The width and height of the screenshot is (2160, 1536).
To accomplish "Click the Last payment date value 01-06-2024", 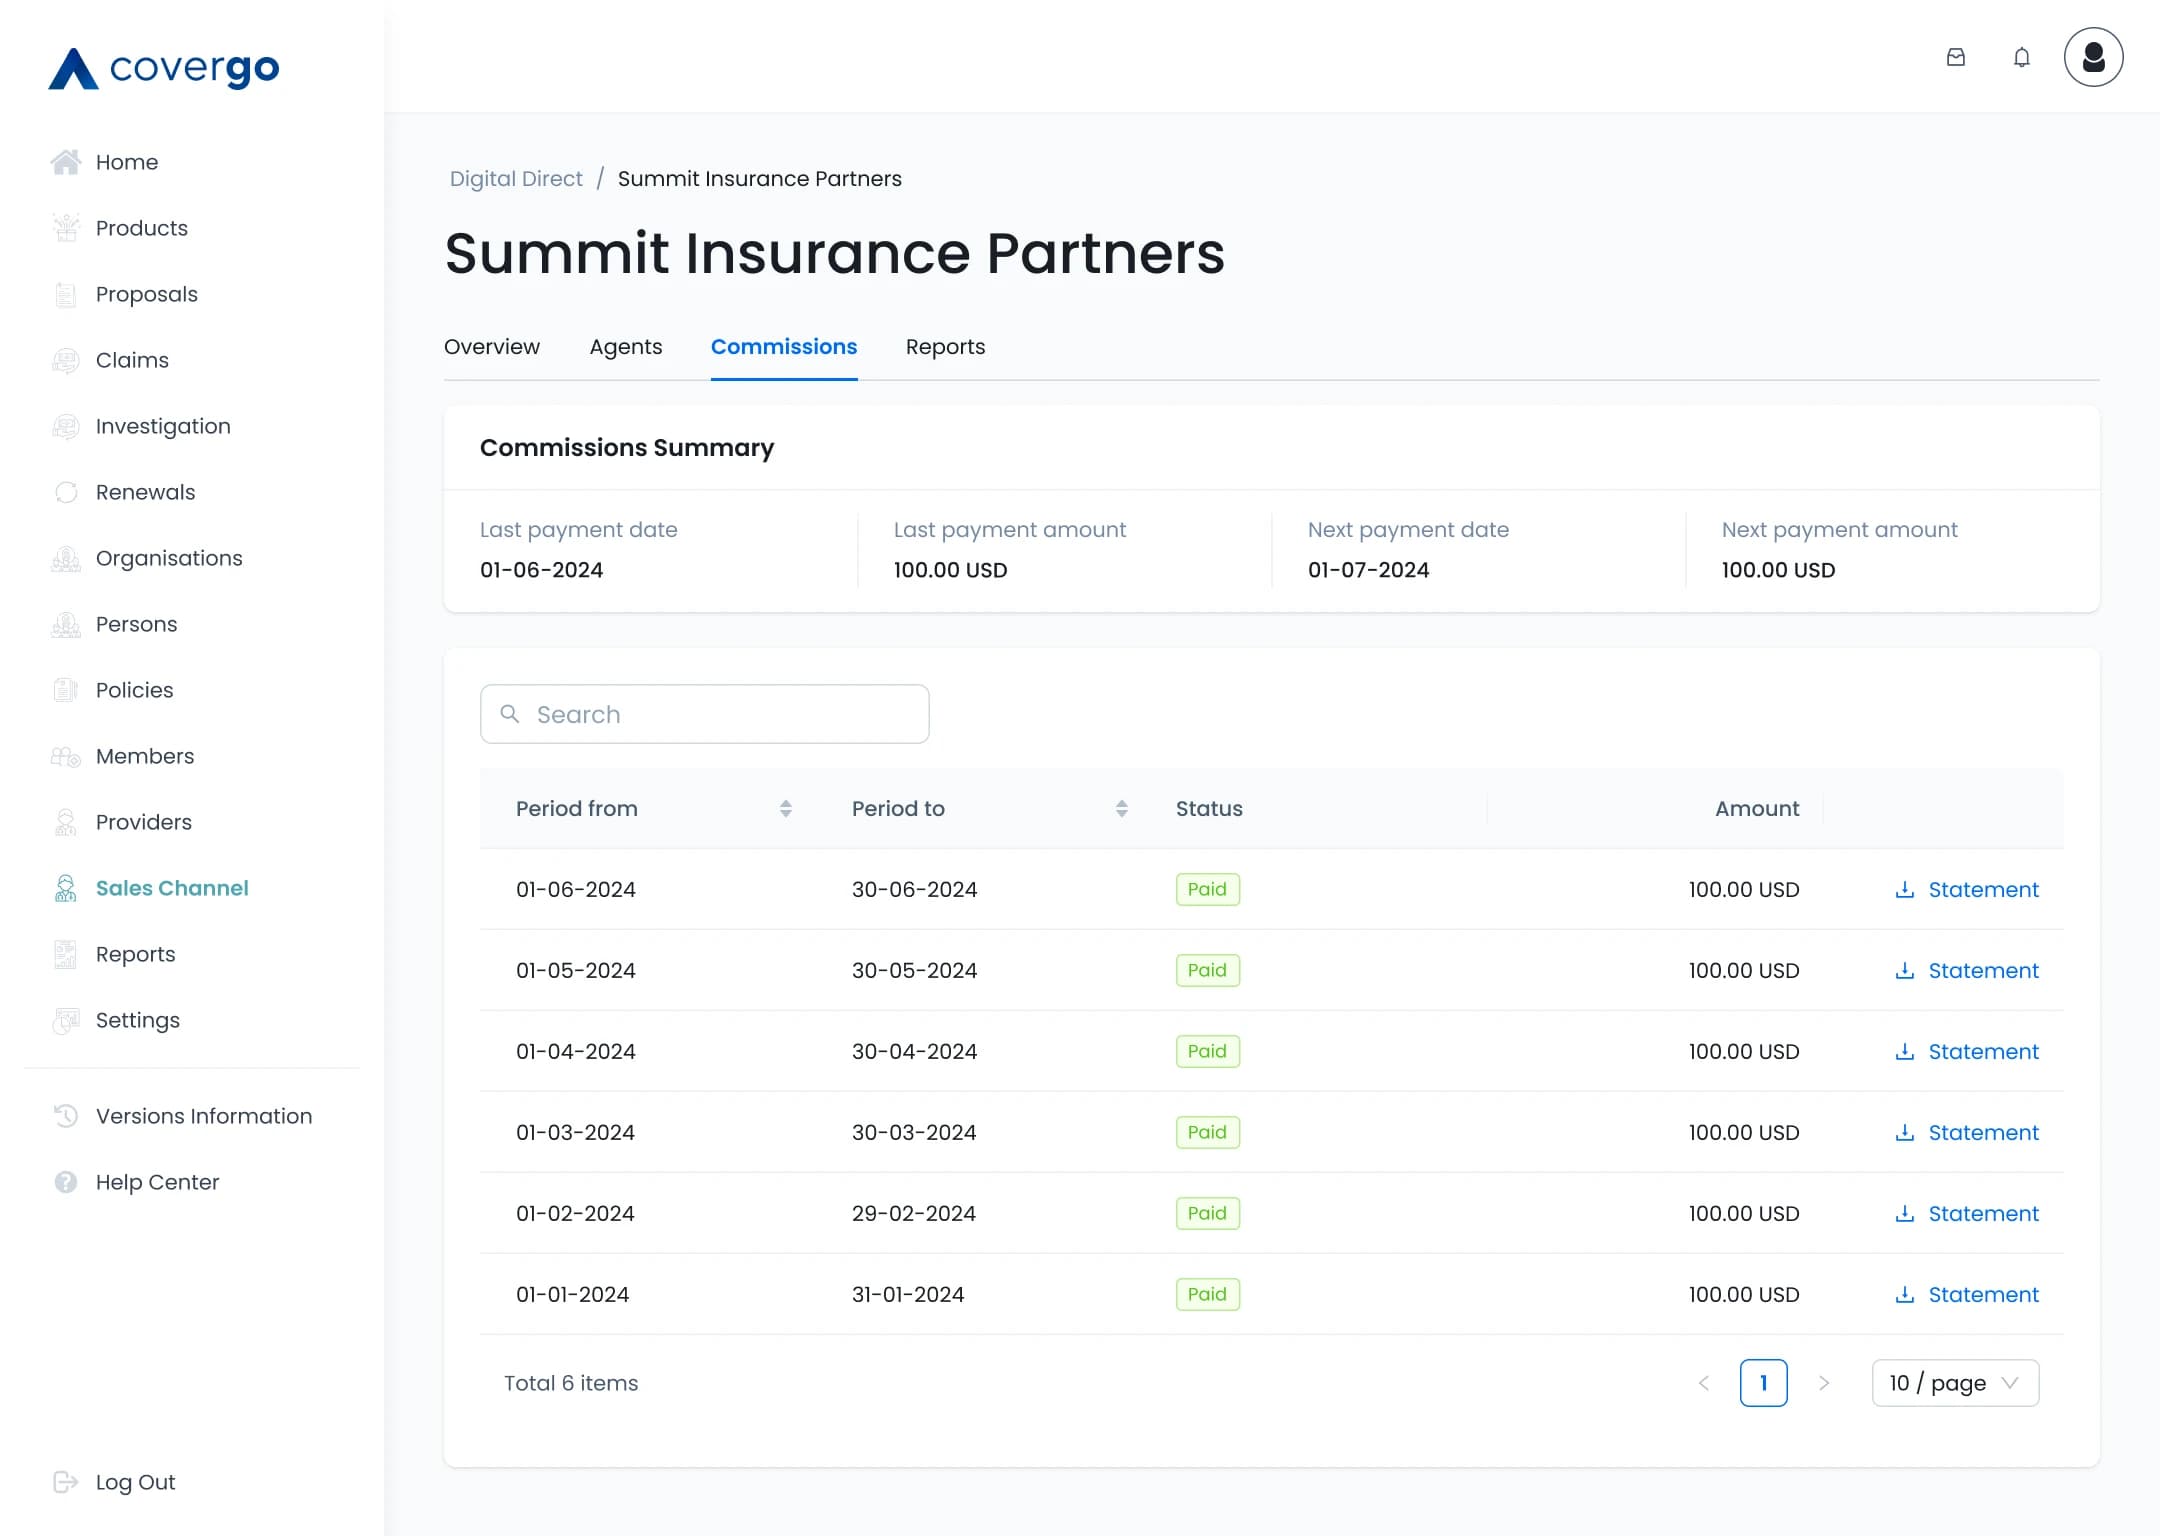I will (542, 570).
